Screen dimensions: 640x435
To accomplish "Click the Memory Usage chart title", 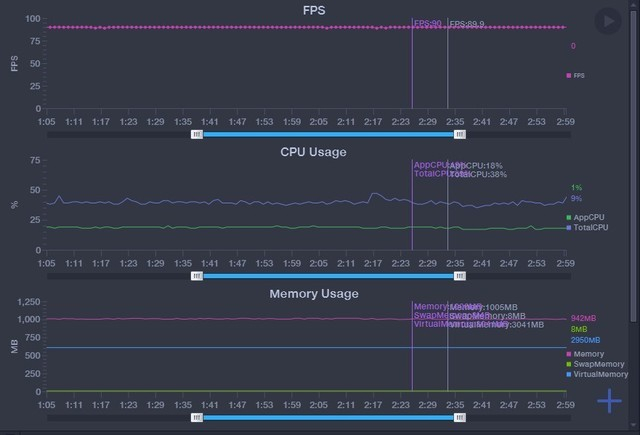I will 313,294.
